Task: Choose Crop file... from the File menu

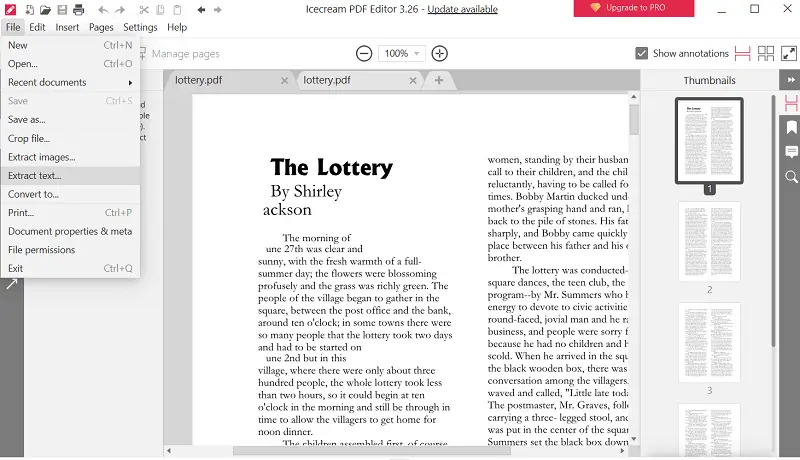Action: (x=70, y=139)
